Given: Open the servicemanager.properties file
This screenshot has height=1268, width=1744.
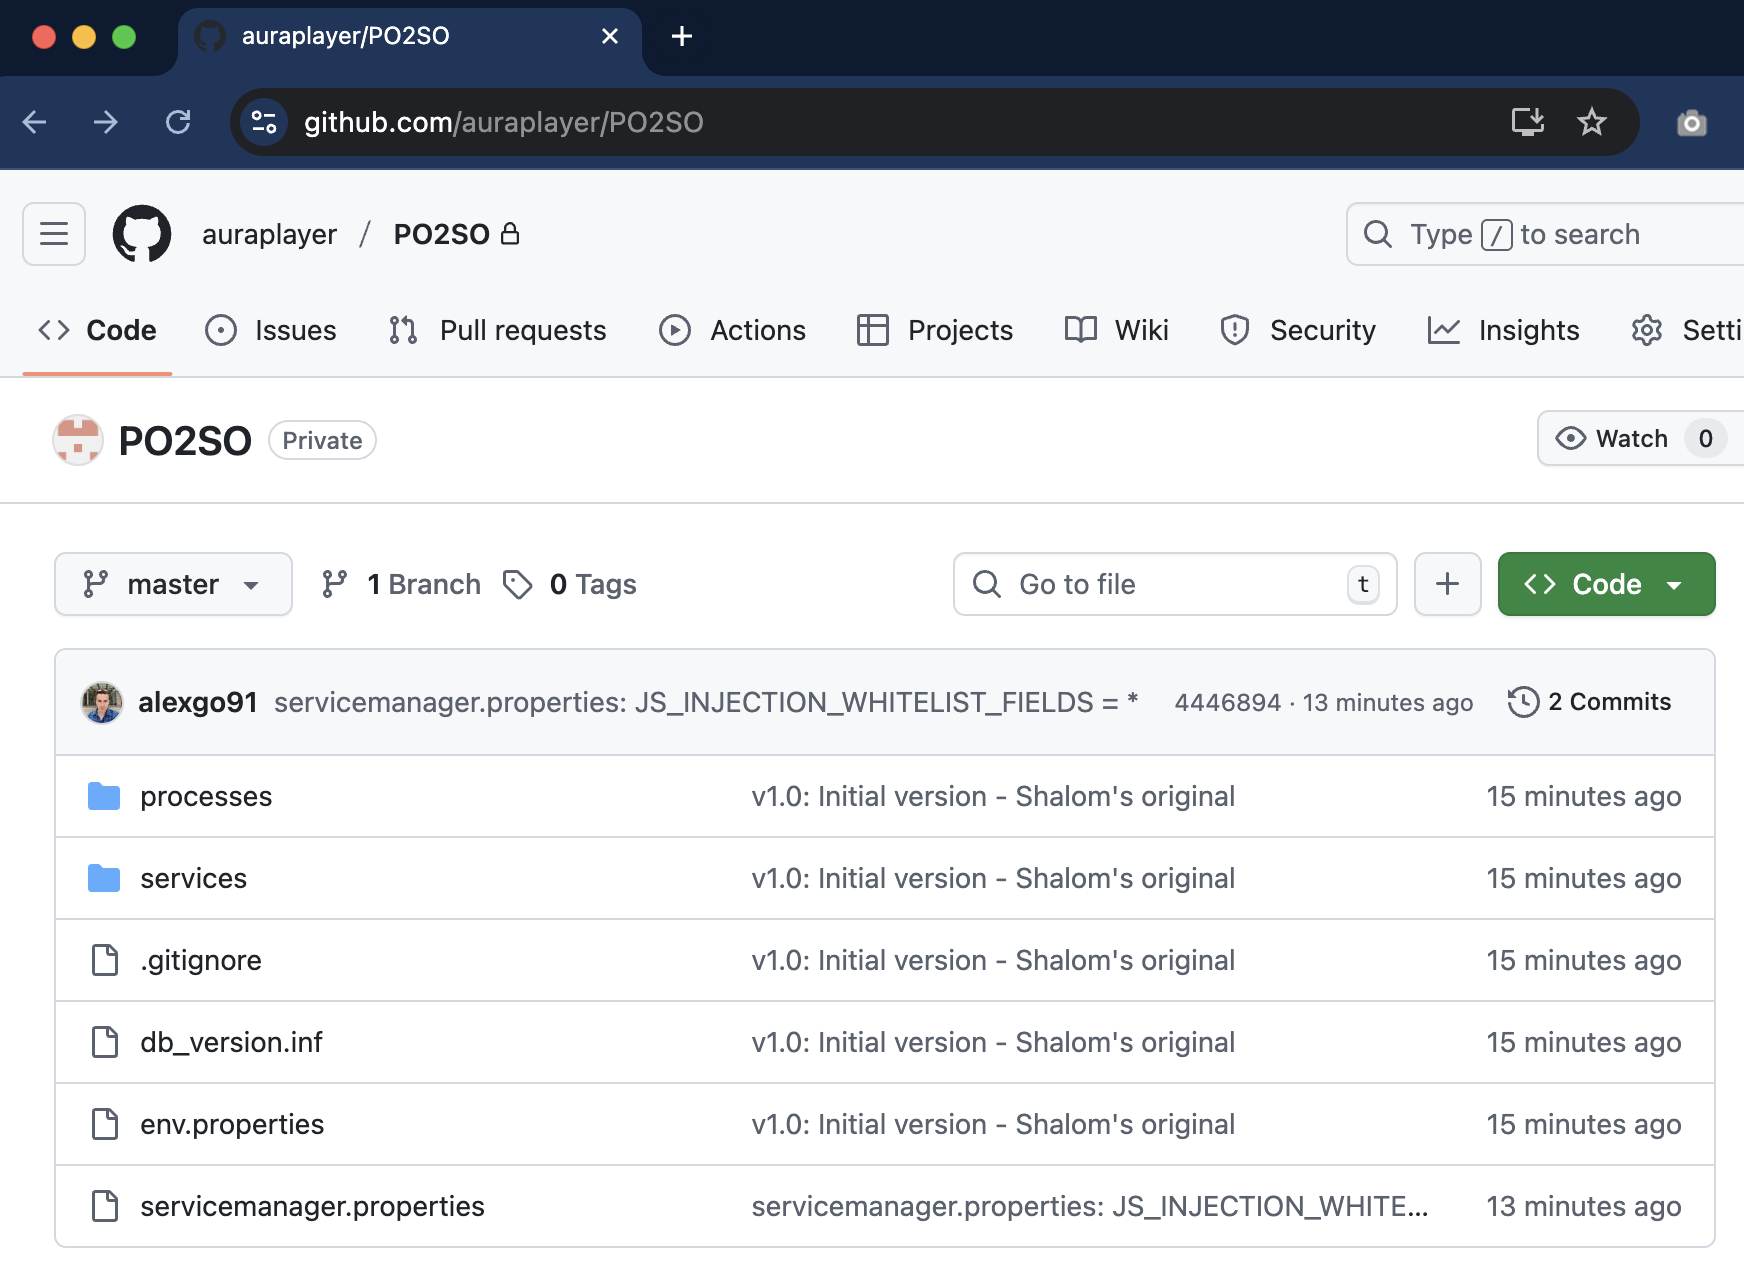Looking at the screenshot, I should (311, 1206).
